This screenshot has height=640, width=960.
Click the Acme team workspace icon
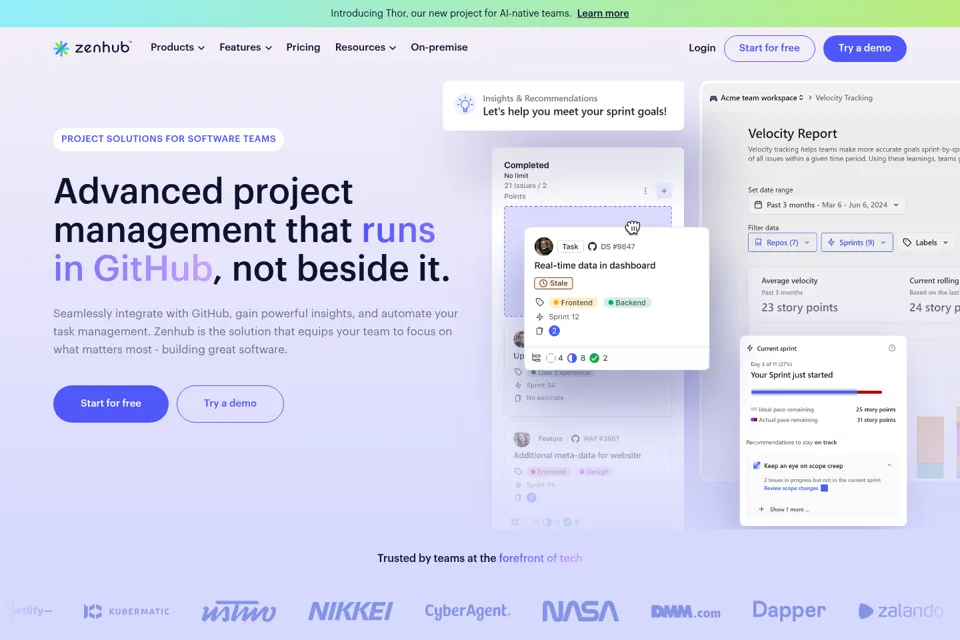(x=713, y=98)
